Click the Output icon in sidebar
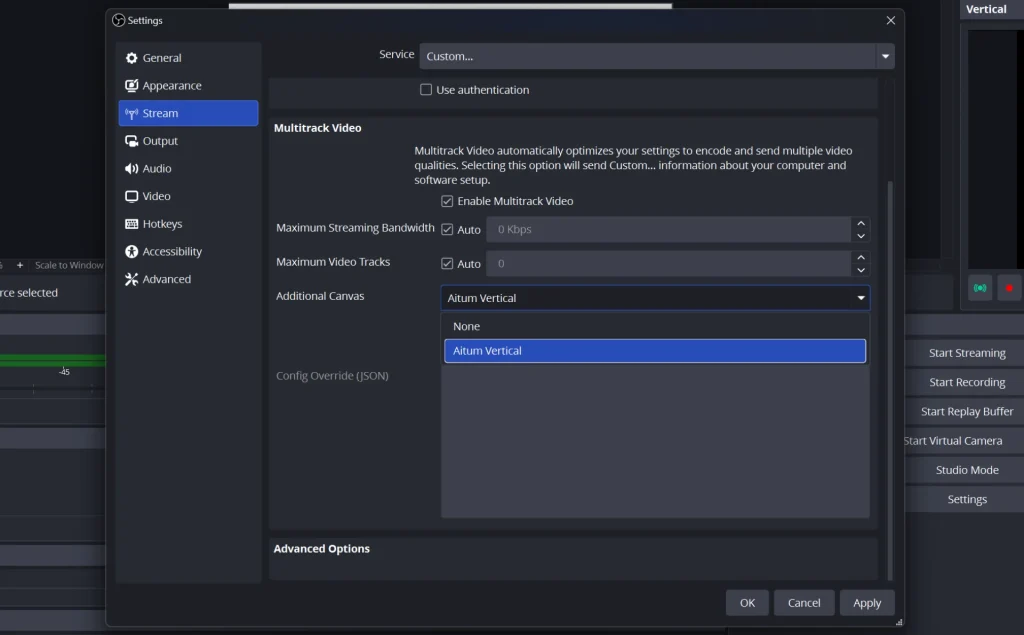 131,141
